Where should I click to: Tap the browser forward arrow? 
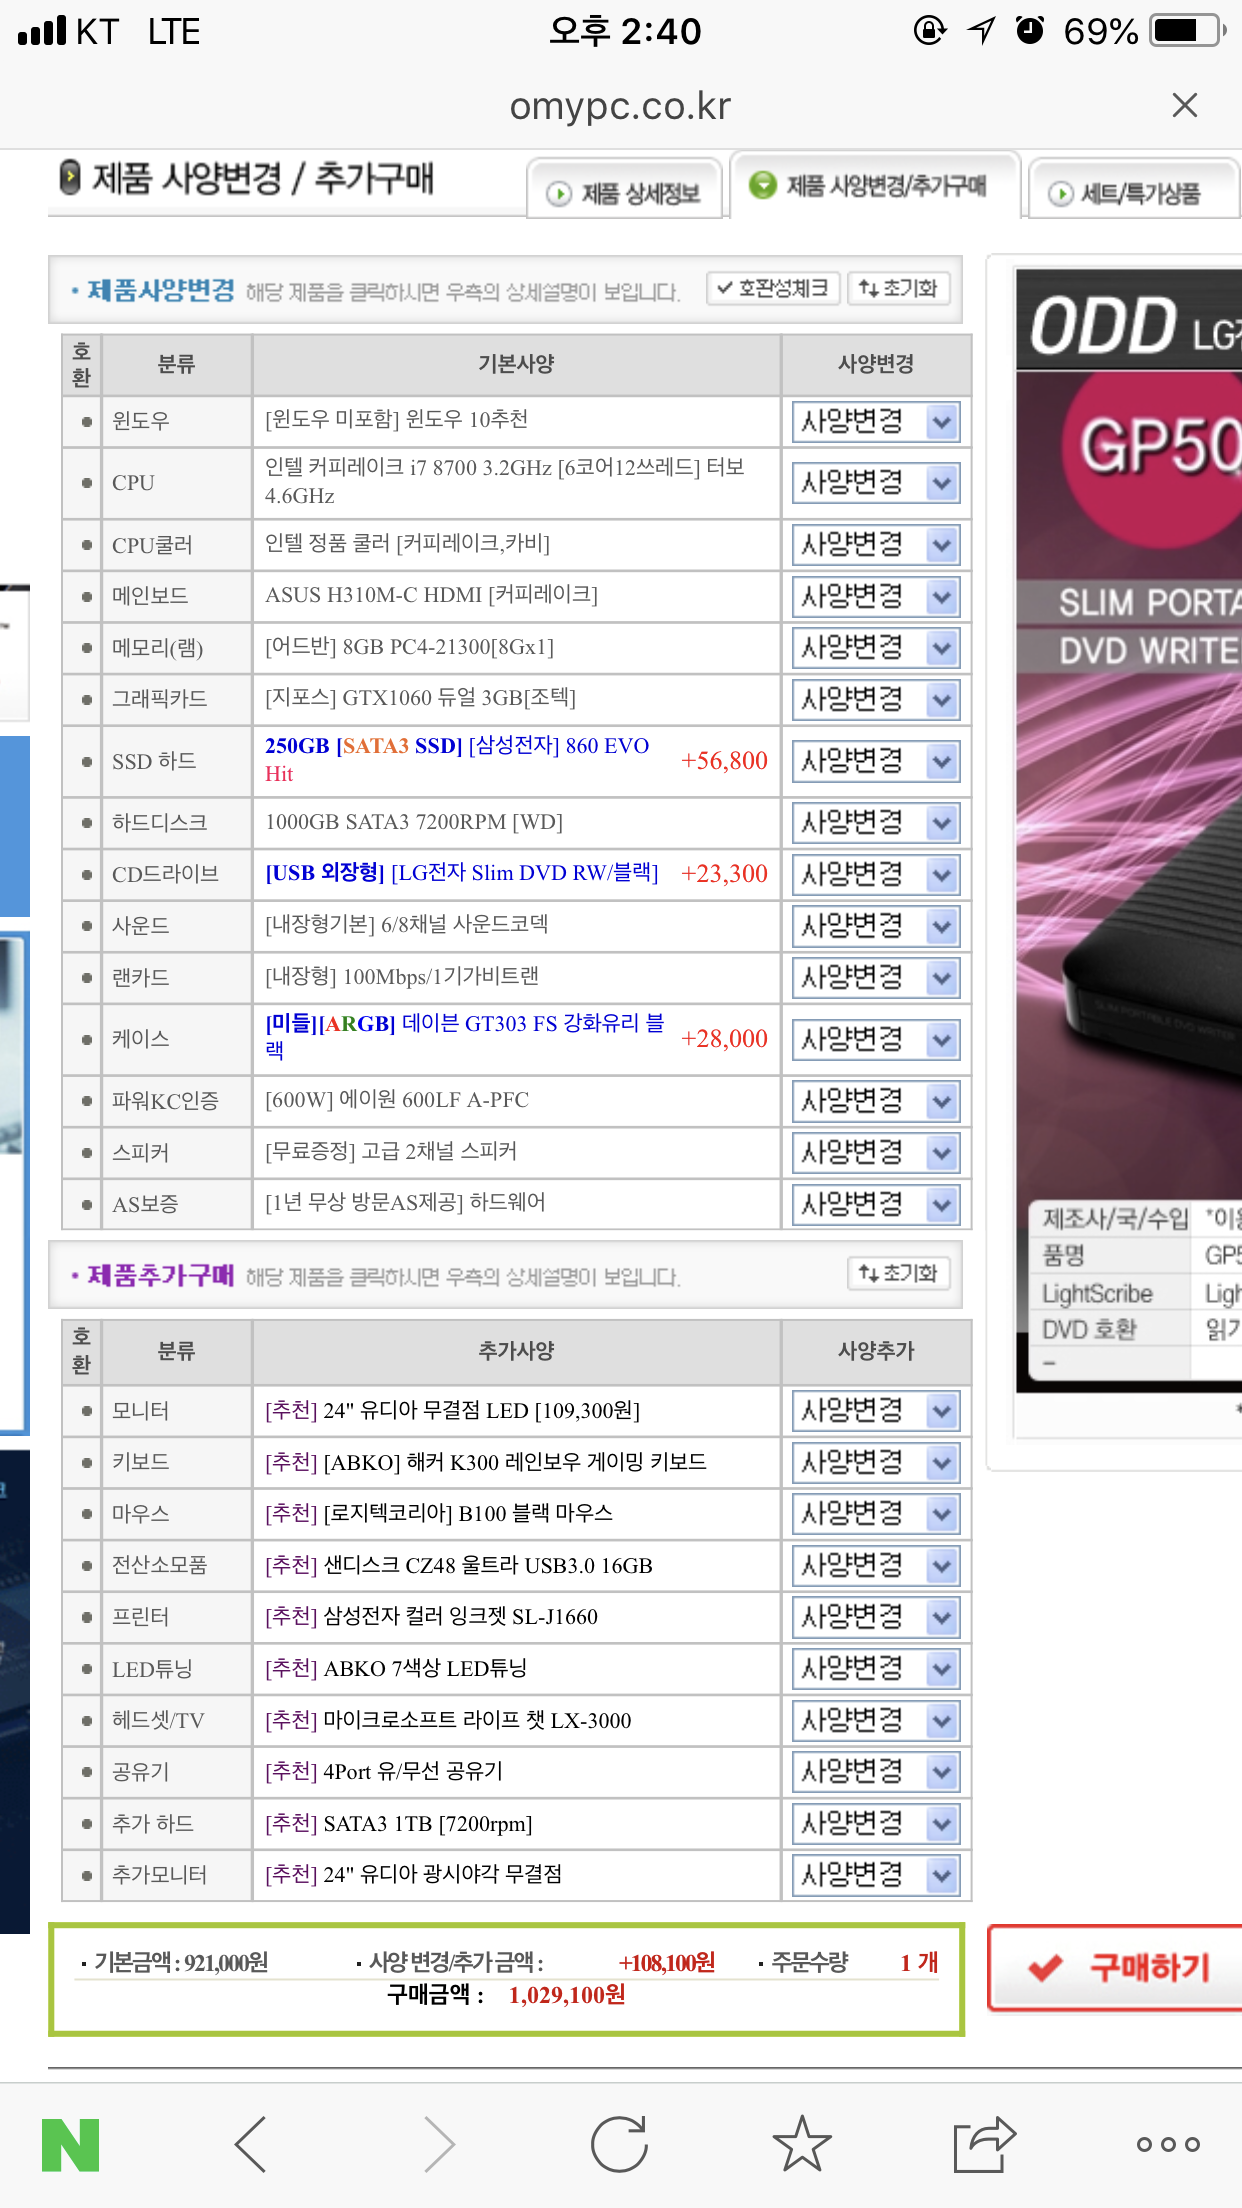[438, 2145]
